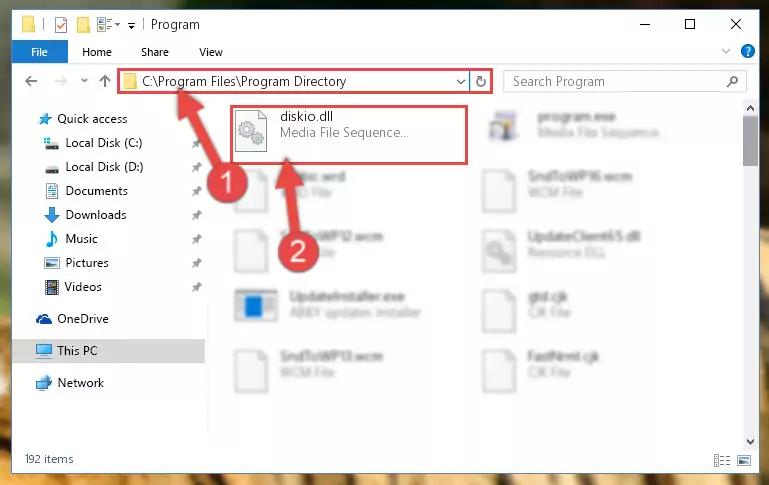Click the pin icon next to Music

[x=197, y=239]
